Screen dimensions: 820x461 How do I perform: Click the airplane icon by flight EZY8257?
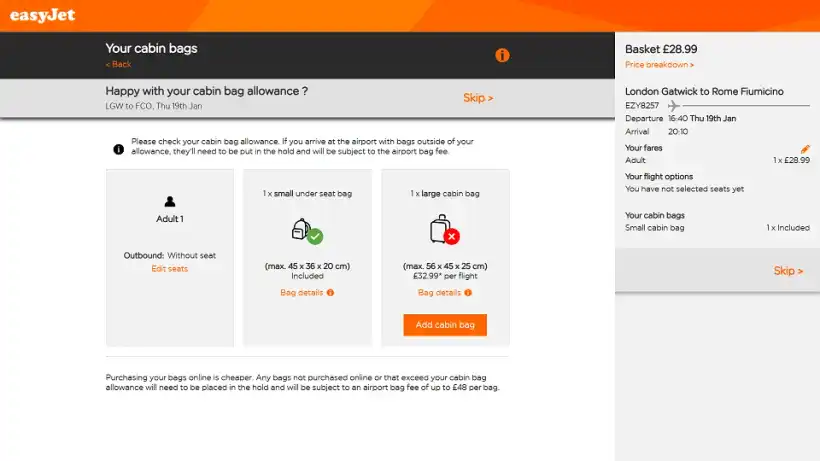coord(674,106)
